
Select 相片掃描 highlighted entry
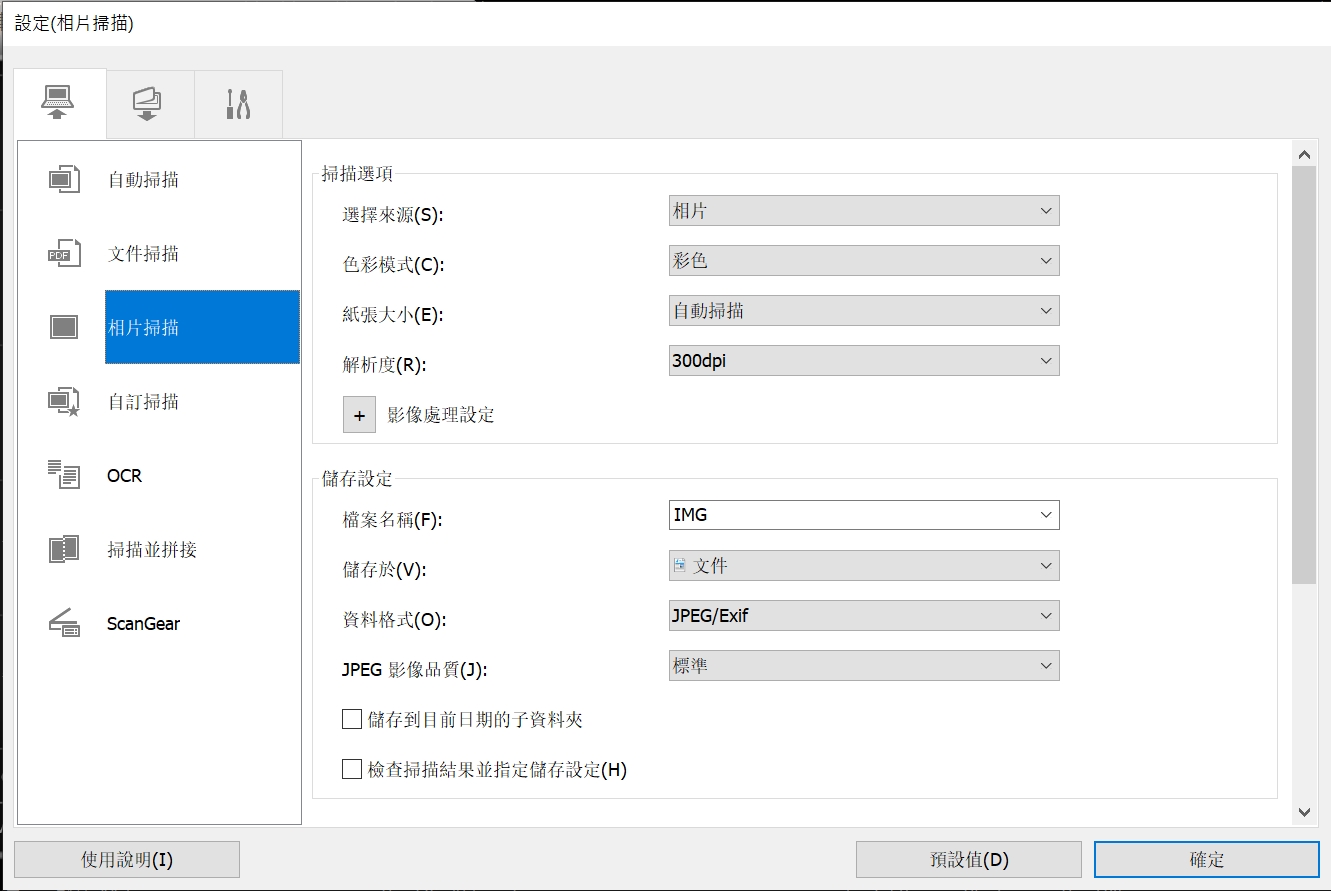pos(202,327)
